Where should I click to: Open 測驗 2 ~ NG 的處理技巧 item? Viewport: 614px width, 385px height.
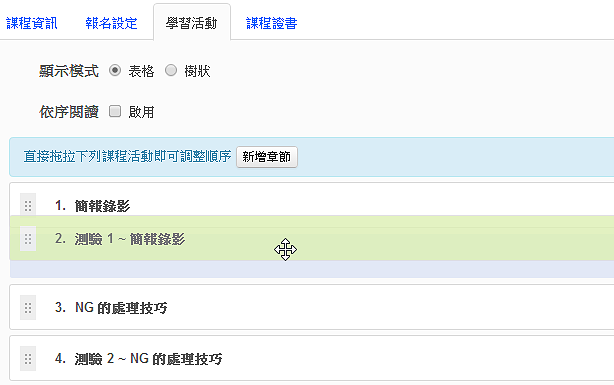coord(139,359)
